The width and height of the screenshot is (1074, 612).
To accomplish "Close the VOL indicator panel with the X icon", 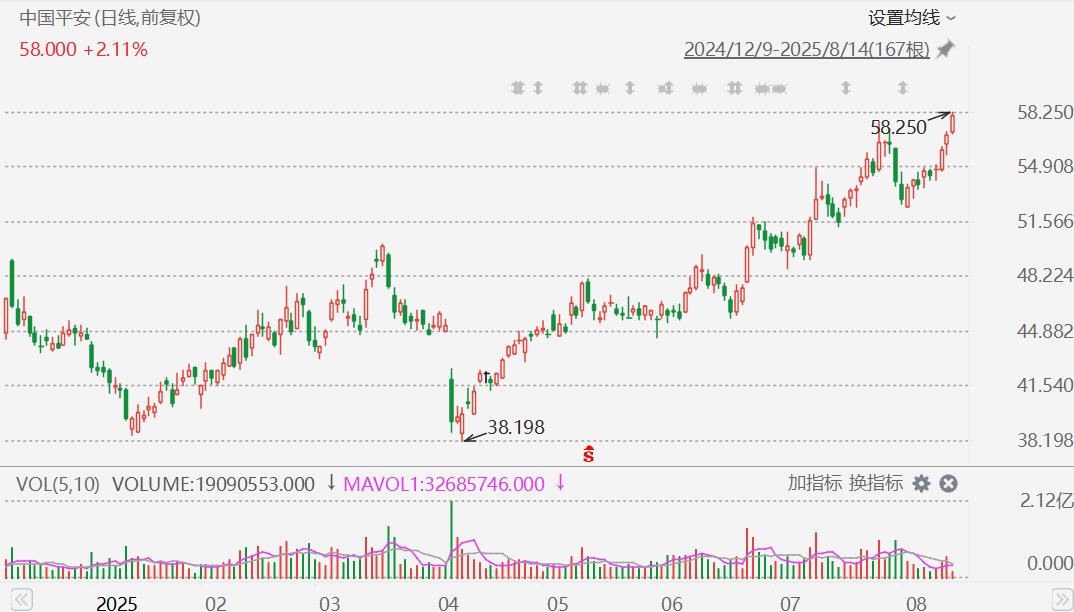I will (x=948, y=484).
